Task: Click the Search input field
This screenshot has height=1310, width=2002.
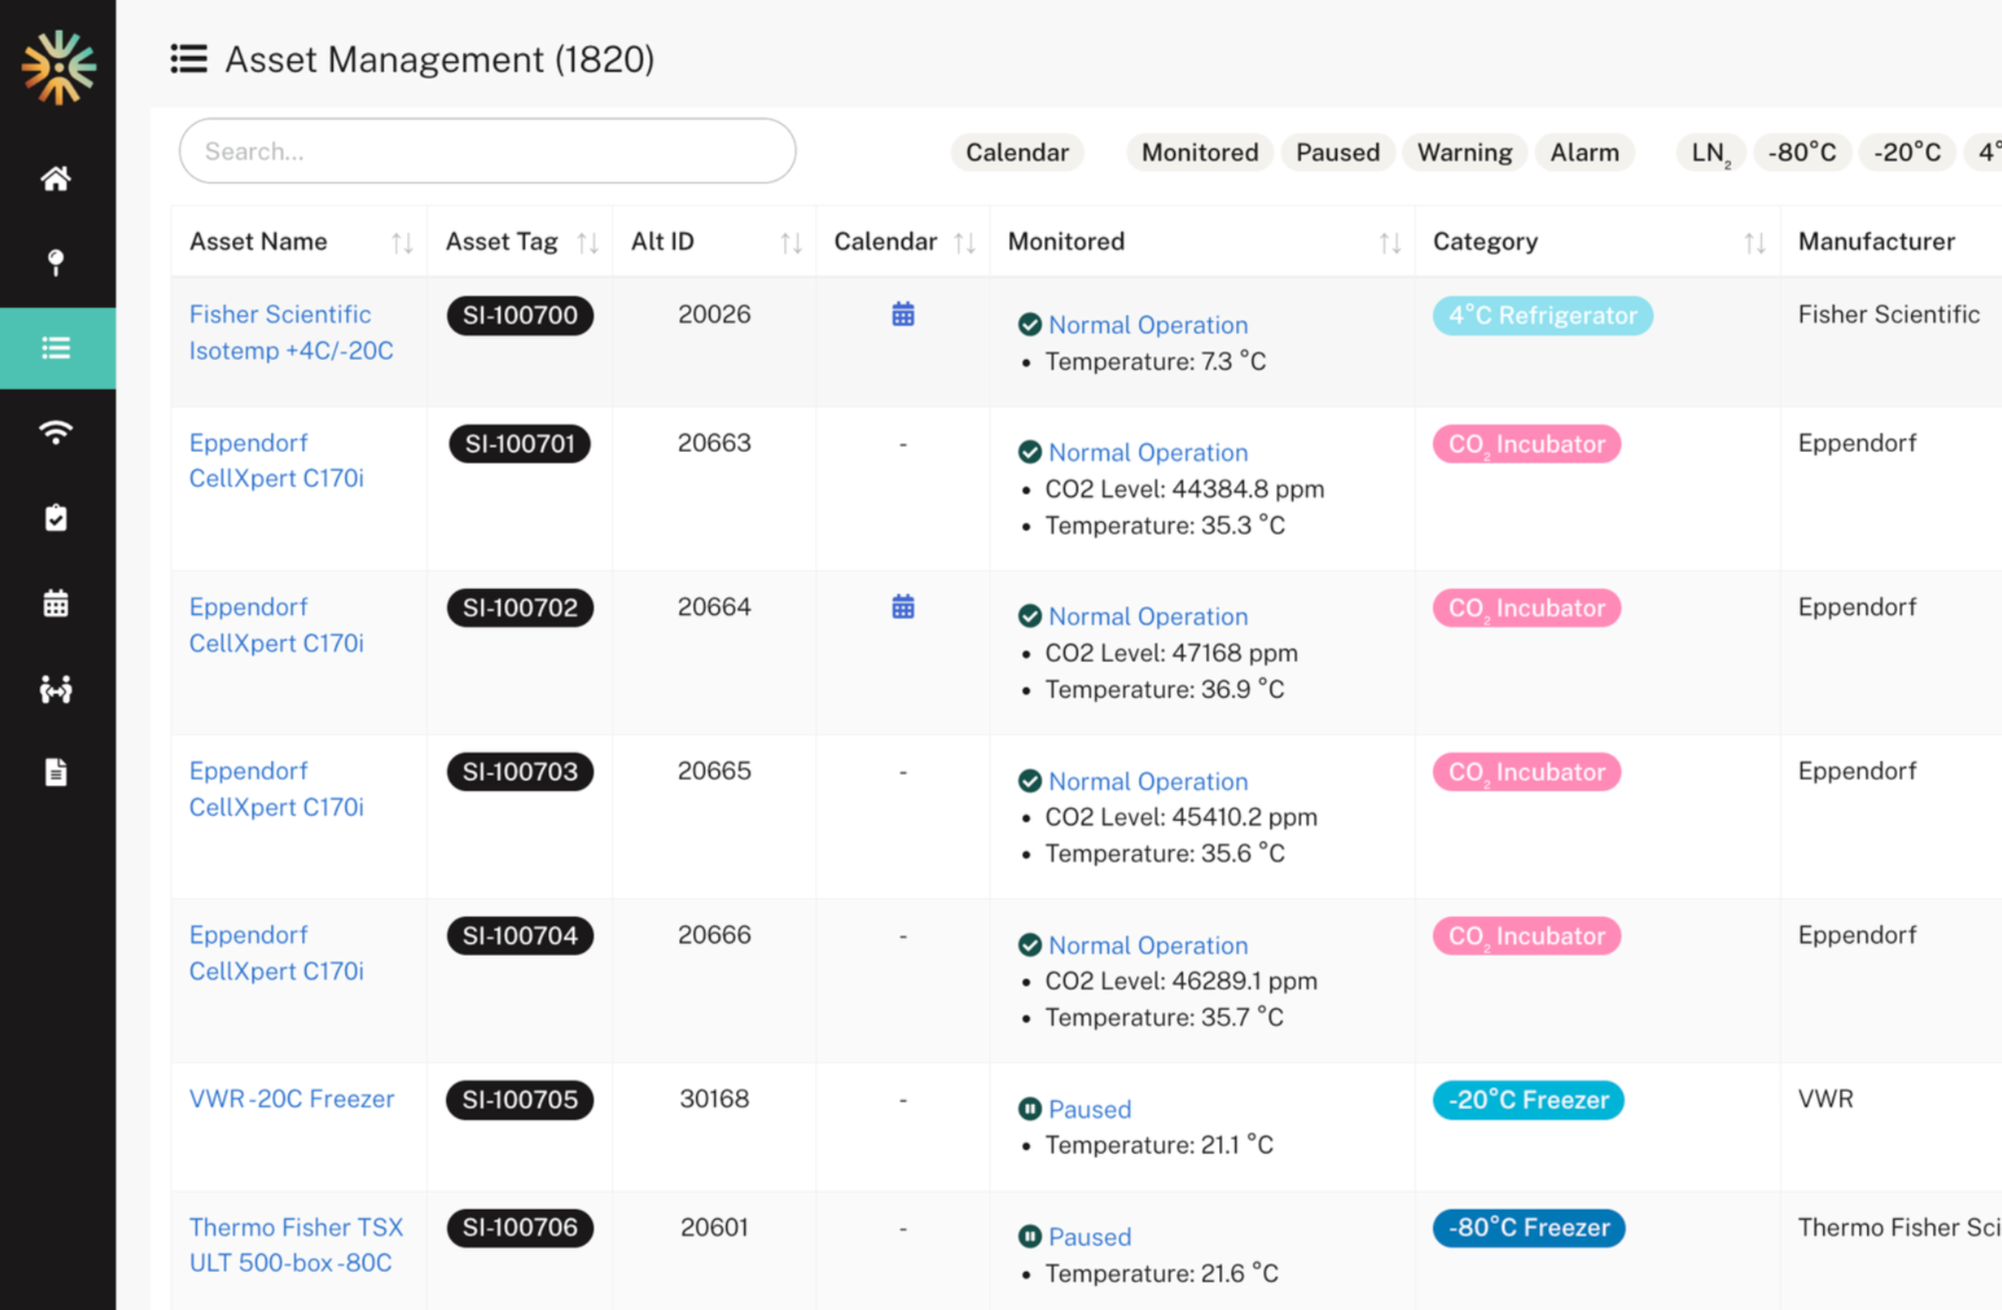Action: (487, 151)
